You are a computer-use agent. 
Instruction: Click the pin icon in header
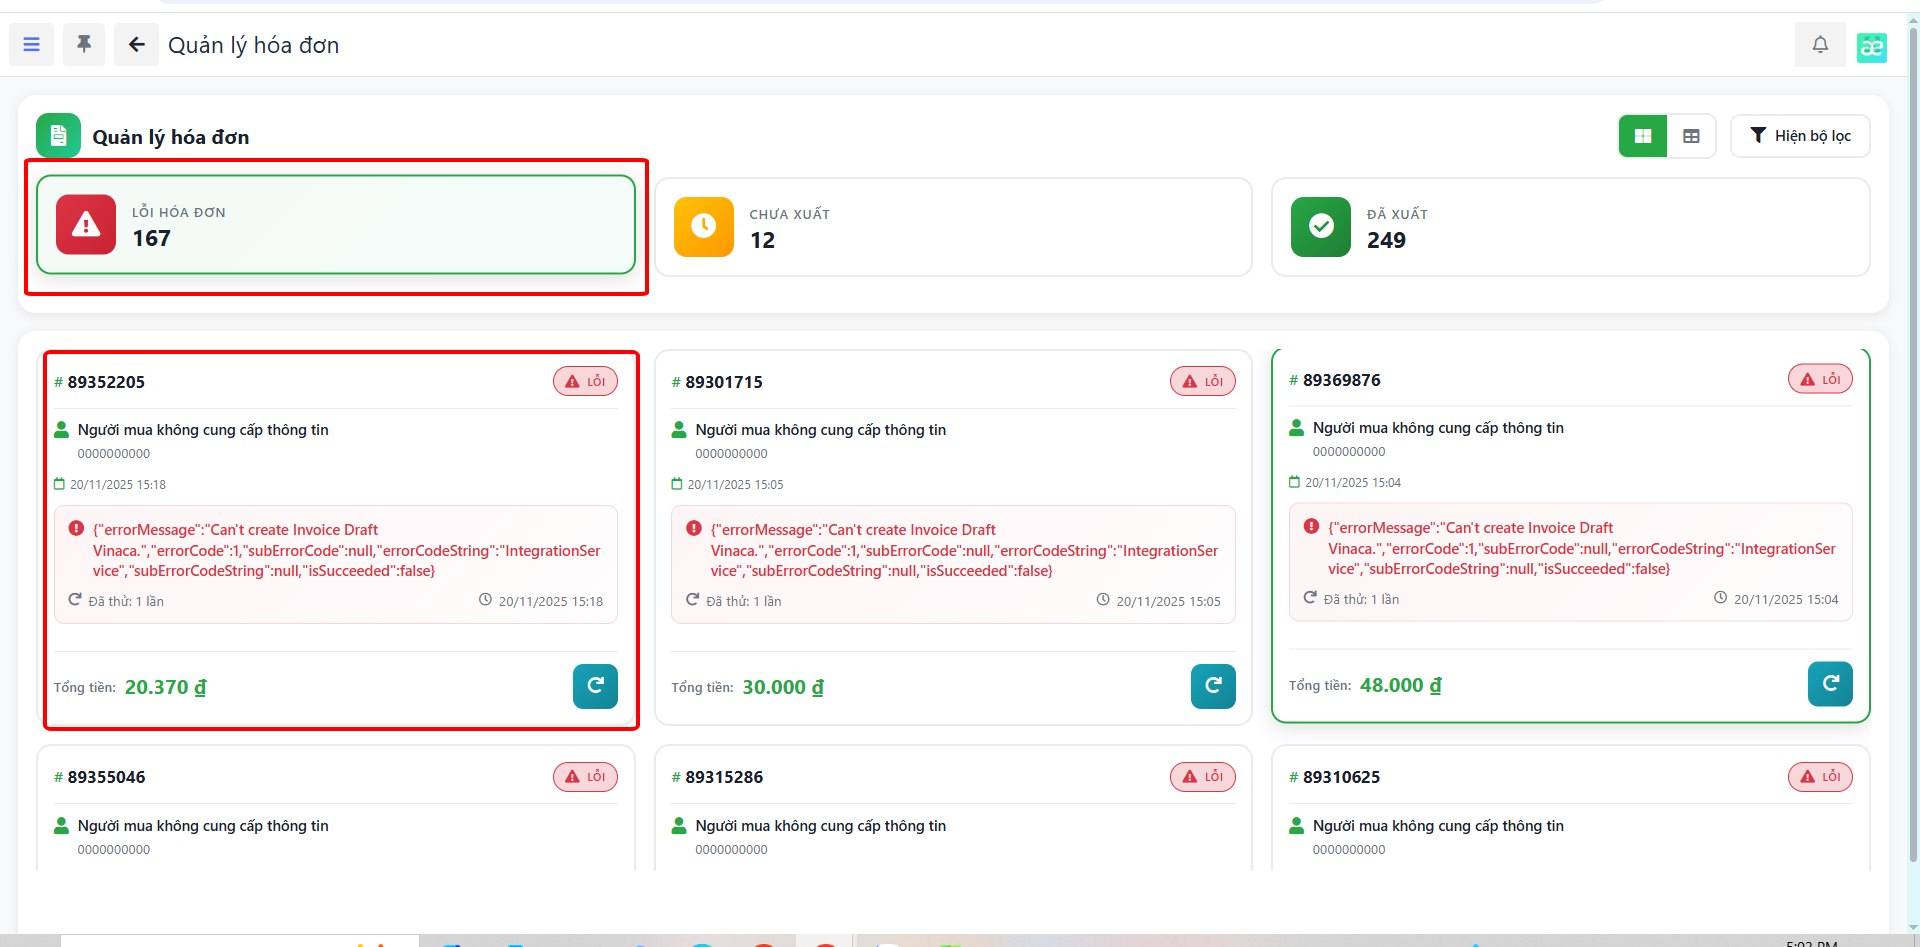(84, 45)
